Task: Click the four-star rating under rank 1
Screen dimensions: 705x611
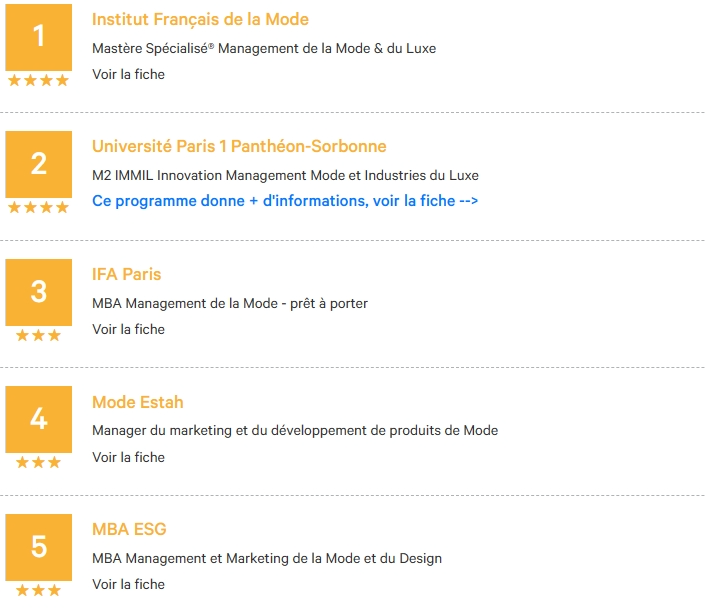Action: (38, 80)
